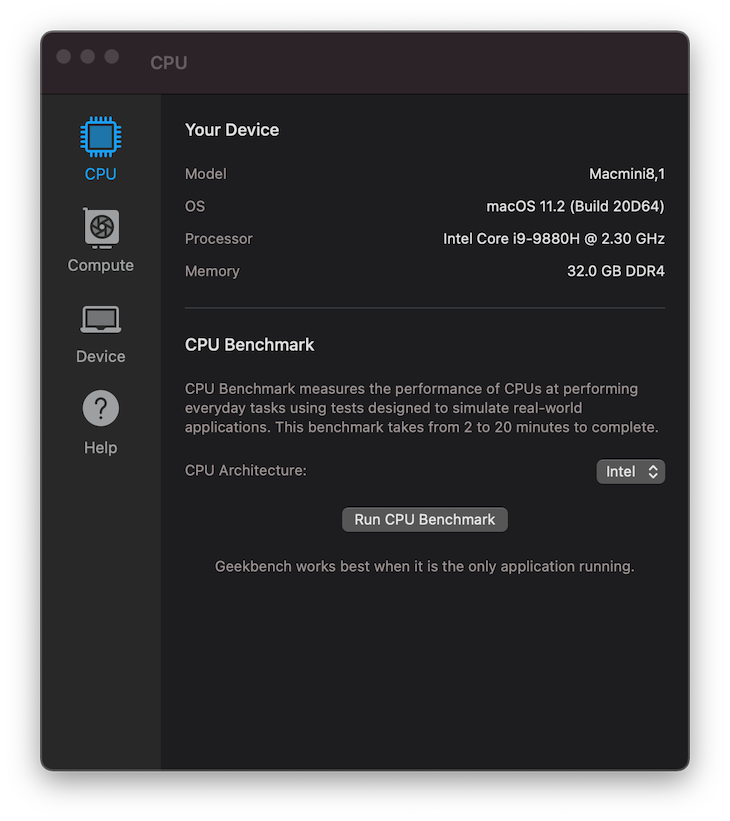
Task: Minimize the window with the middle title bar dot
Action: point(87,57)
